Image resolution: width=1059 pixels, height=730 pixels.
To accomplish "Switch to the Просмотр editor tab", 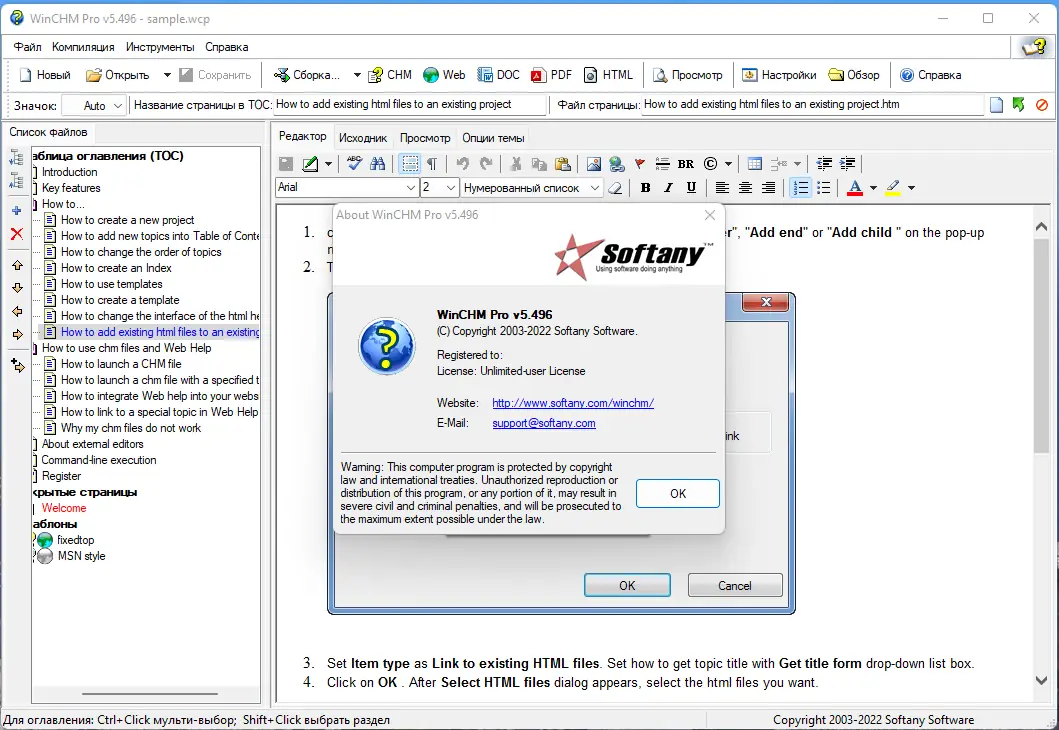I will 425,138.
